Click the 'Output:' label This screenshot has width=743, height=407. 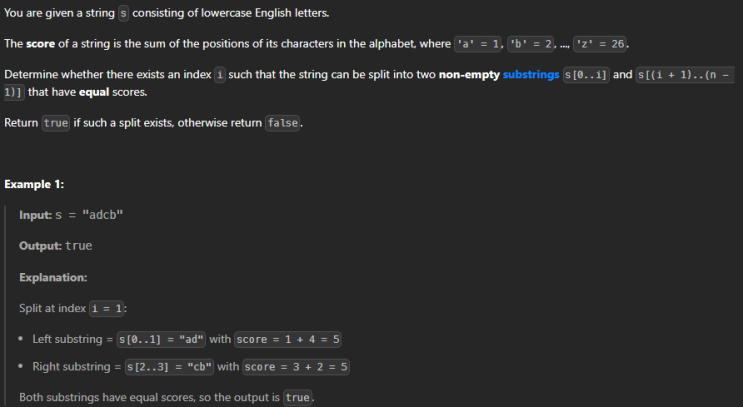pyautogui.click(x=40, y=246)
